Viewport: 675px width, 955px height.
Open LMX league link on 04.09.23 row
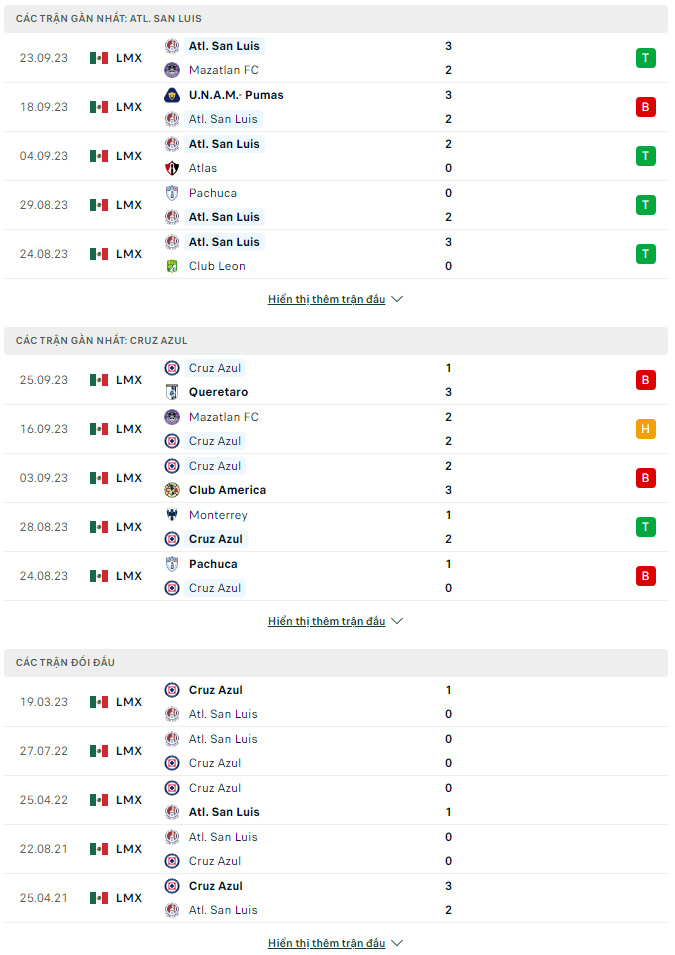129,156
